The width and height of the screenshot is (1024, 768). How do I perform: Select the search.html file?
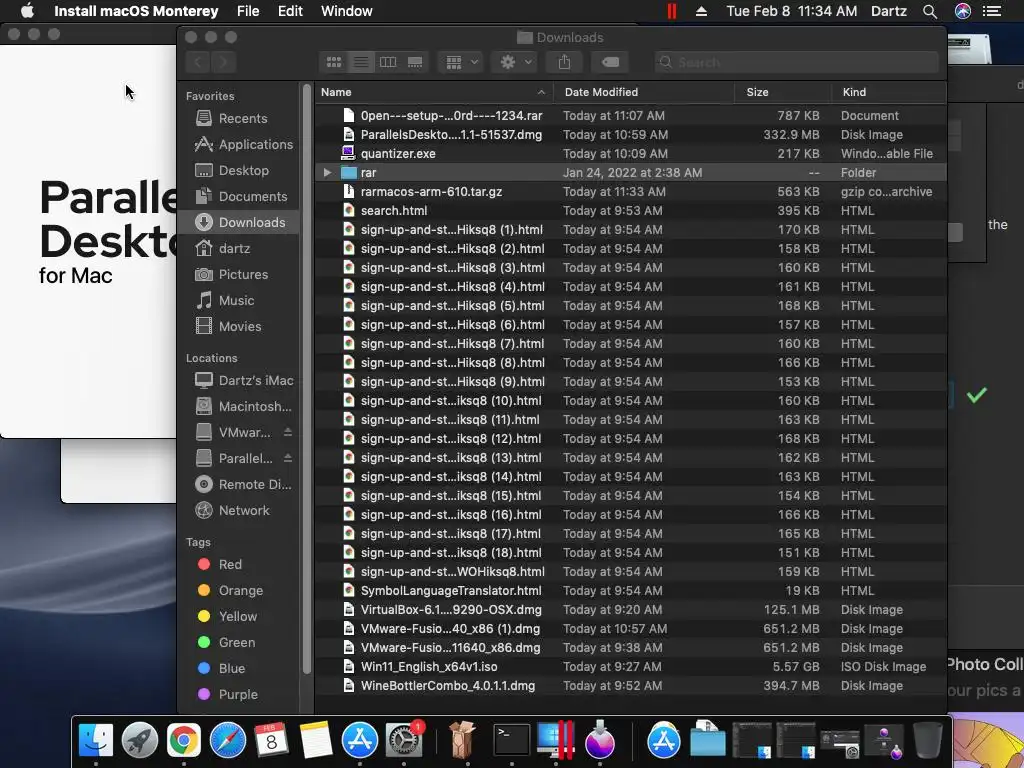631,210
